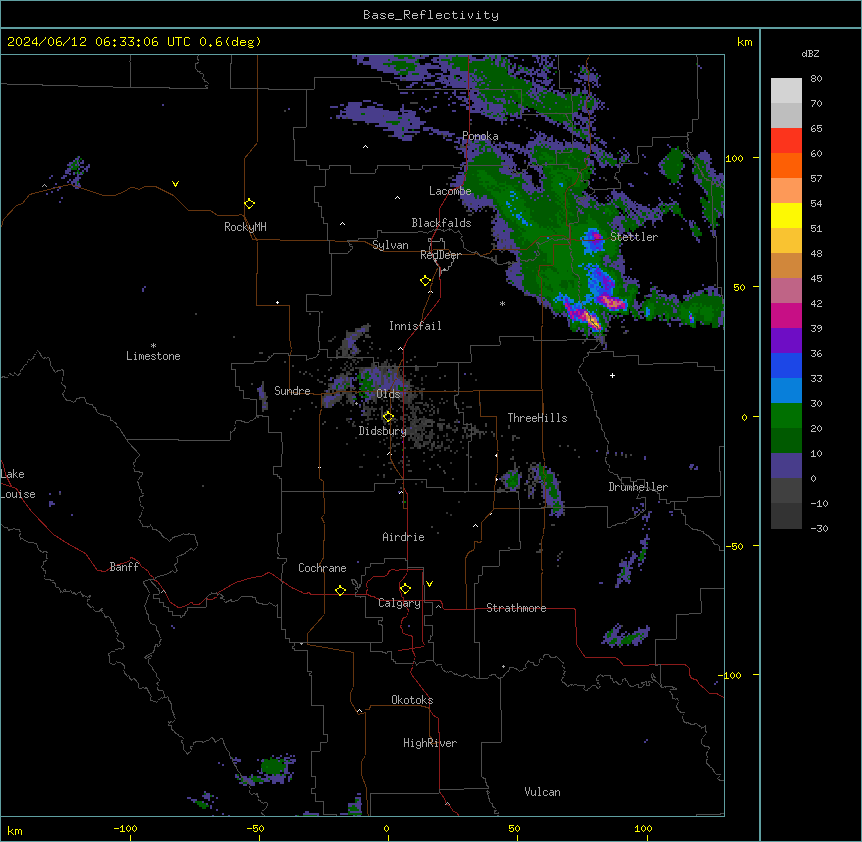The width and height of the screenshot is (862, 842).
Task: Click the 0 tick label on bottom axis
Action: [386, 828]
